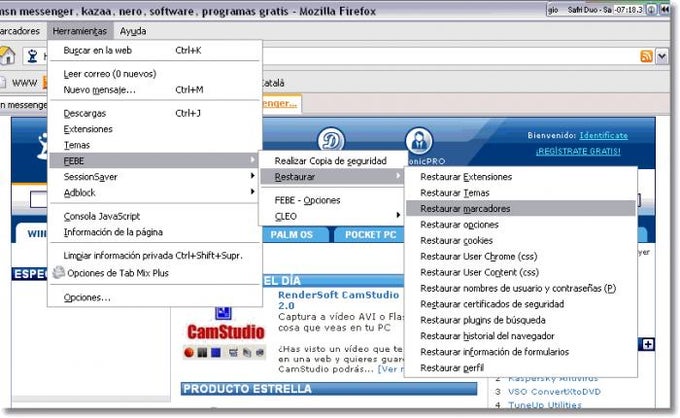Select Restaurar nombres de usuario y contraseñas

520,288
